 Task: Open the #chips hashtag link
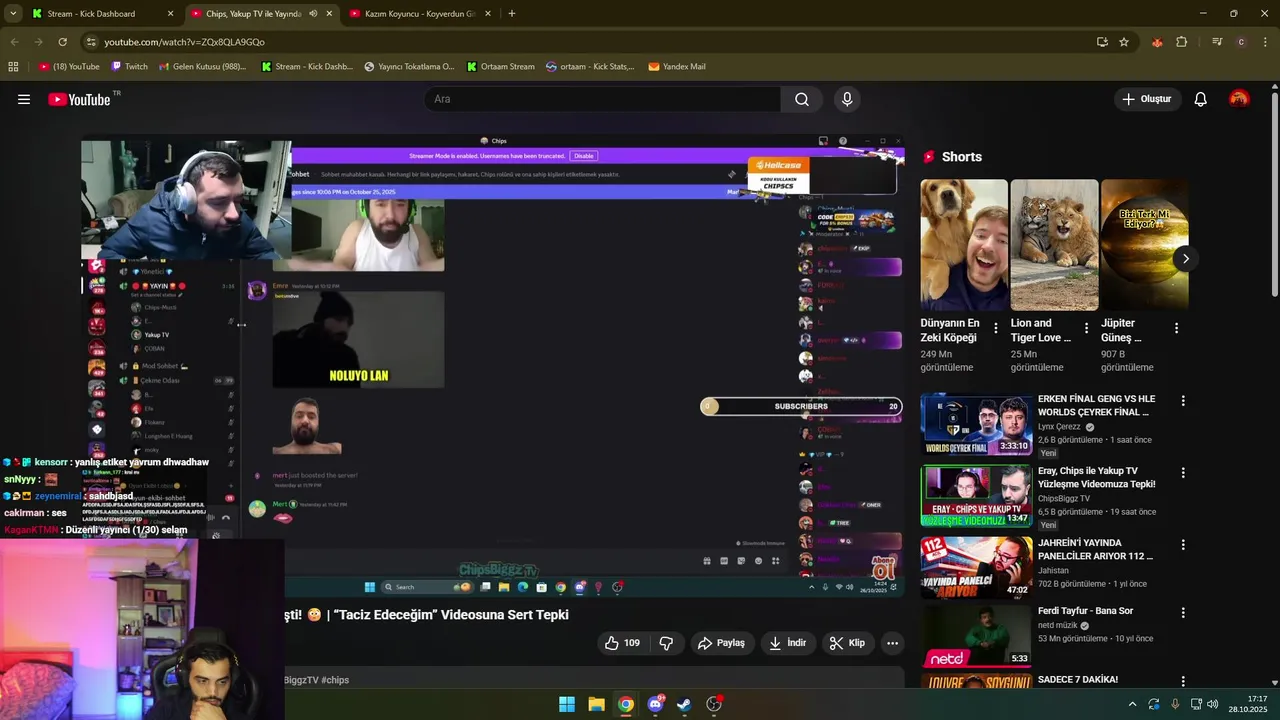(335, 680)
